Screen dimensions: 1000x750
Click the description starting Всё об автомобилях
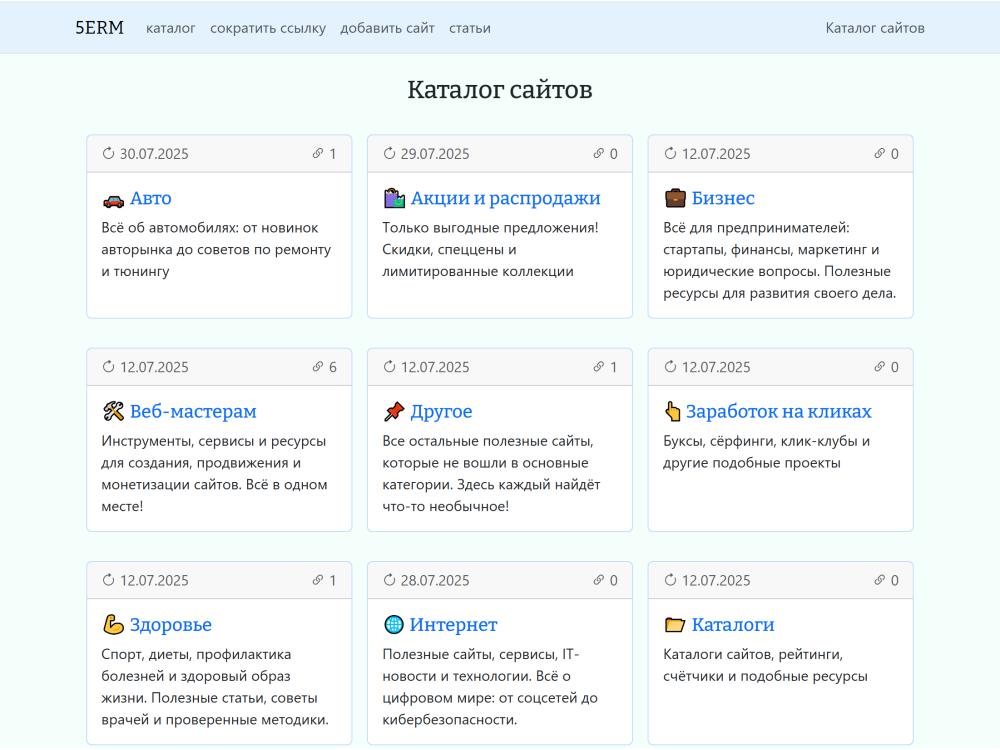tap(216, 249)
